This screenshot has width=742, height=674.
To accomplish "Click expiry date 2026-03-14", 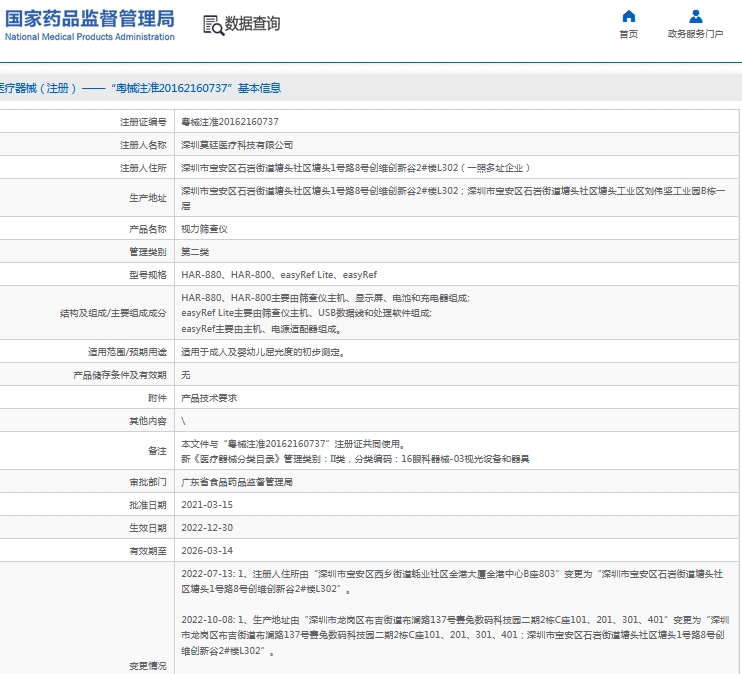I will click(x=207, y=550).
